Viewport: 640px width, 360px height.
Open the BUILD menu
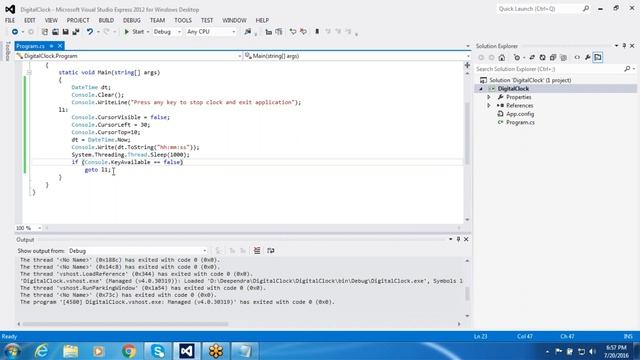[x=106, y=20]
